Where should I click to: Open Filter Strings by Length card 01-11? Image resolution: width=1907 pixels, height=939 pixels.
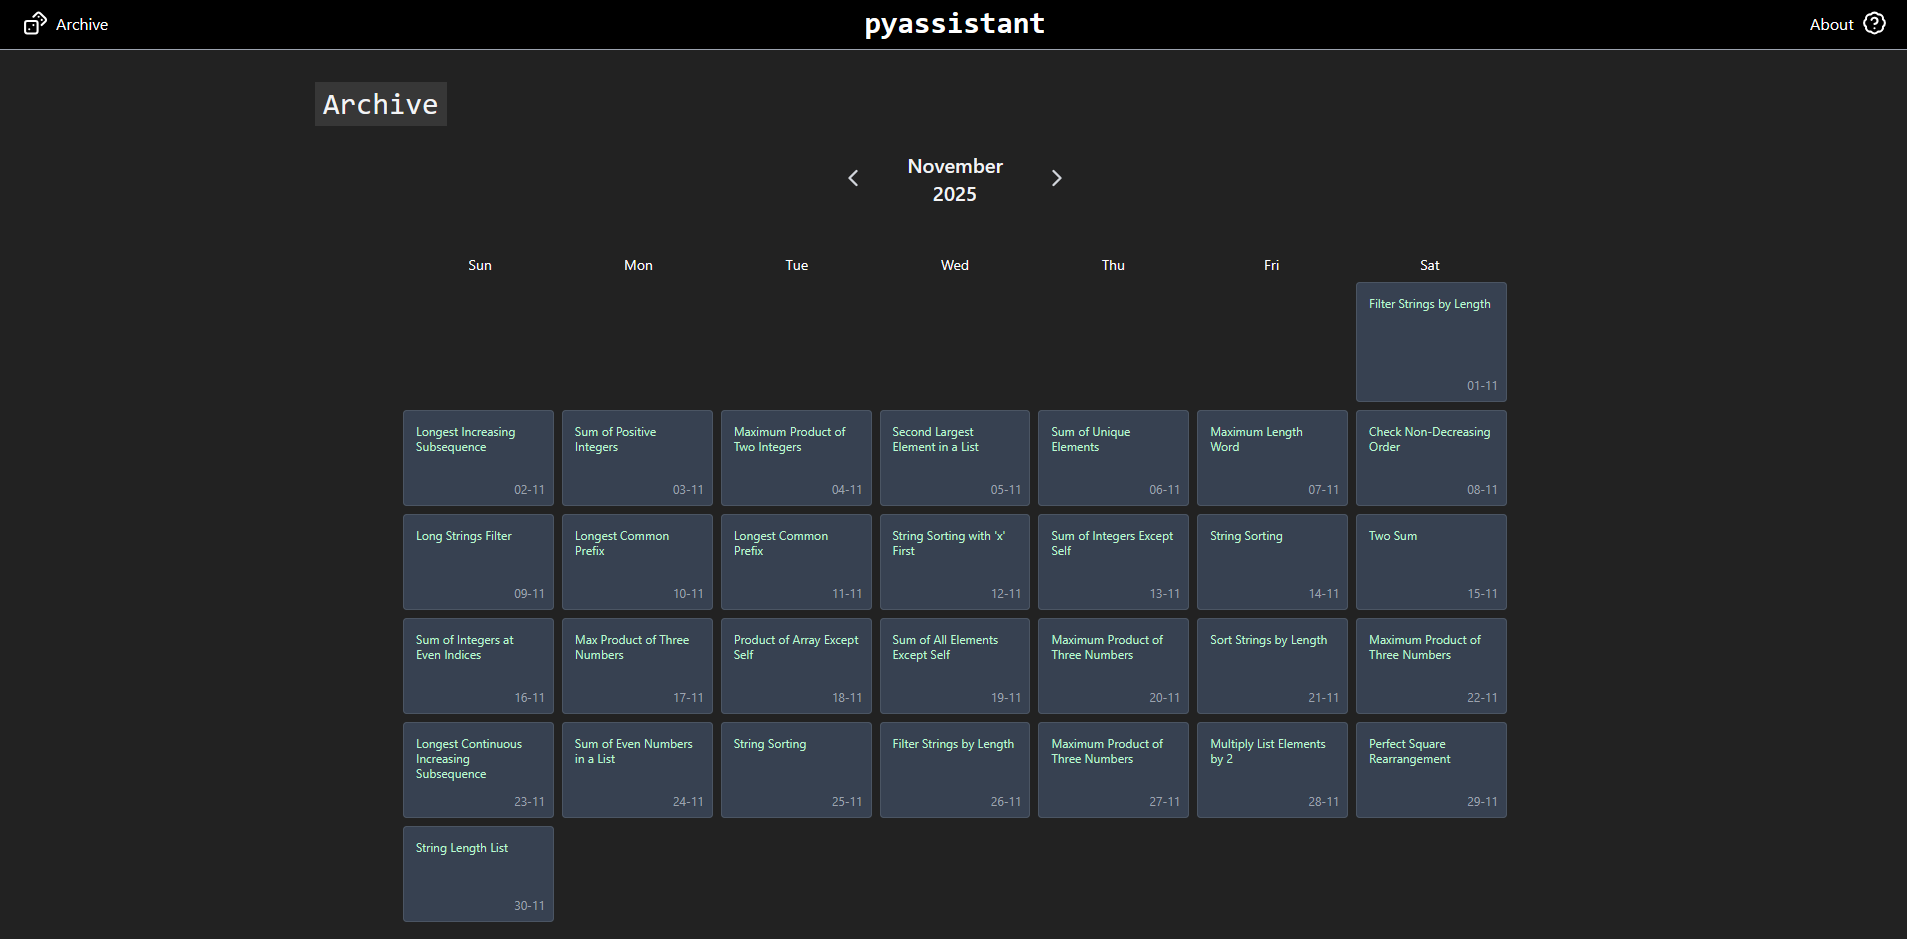pyautogui.click(x=1431, y=342)
